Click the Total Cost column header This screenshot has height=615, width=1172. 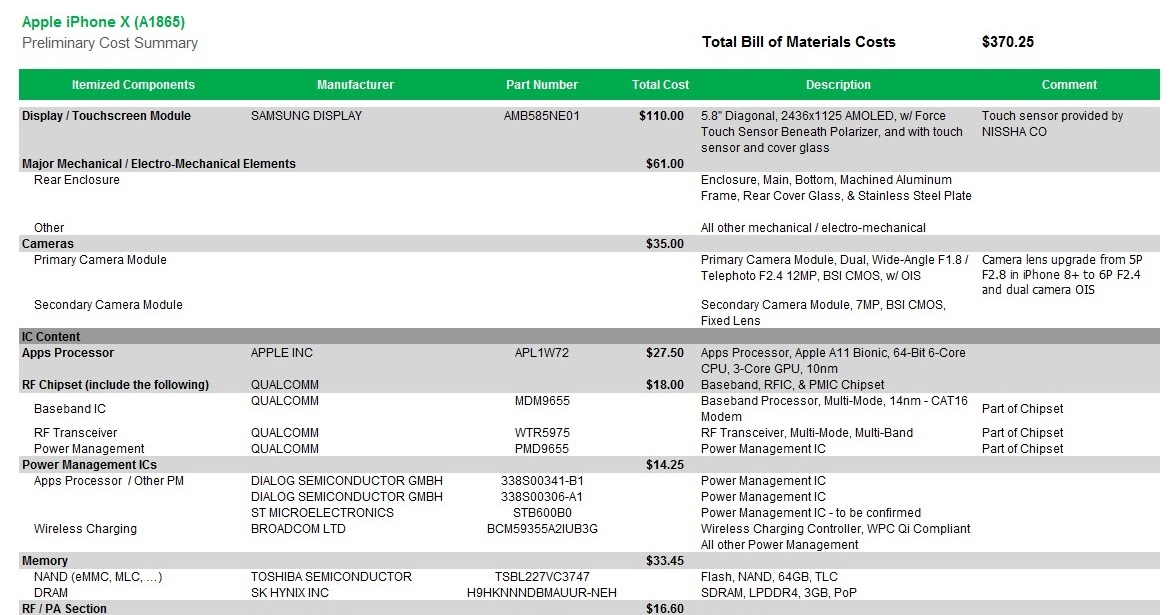point(659,84)
